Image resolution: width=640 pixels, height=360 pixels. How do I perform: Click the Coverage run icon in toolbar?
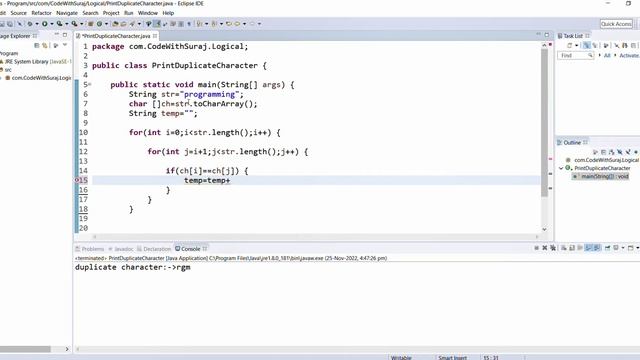(60, 24)
